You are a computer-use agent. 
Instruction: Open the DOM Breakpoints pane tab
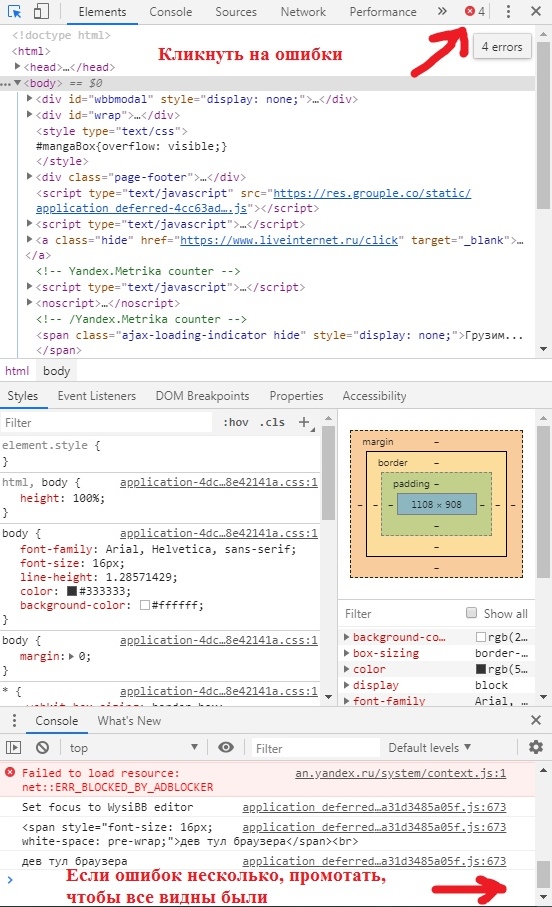203,396
